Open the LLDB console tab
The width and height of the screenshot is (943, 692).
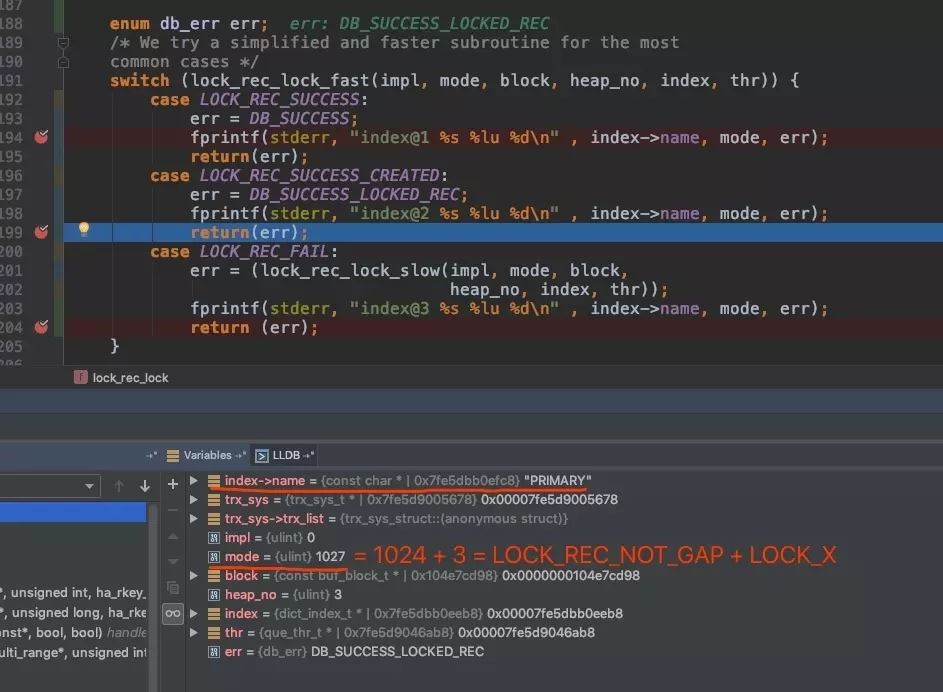(285, 455)
